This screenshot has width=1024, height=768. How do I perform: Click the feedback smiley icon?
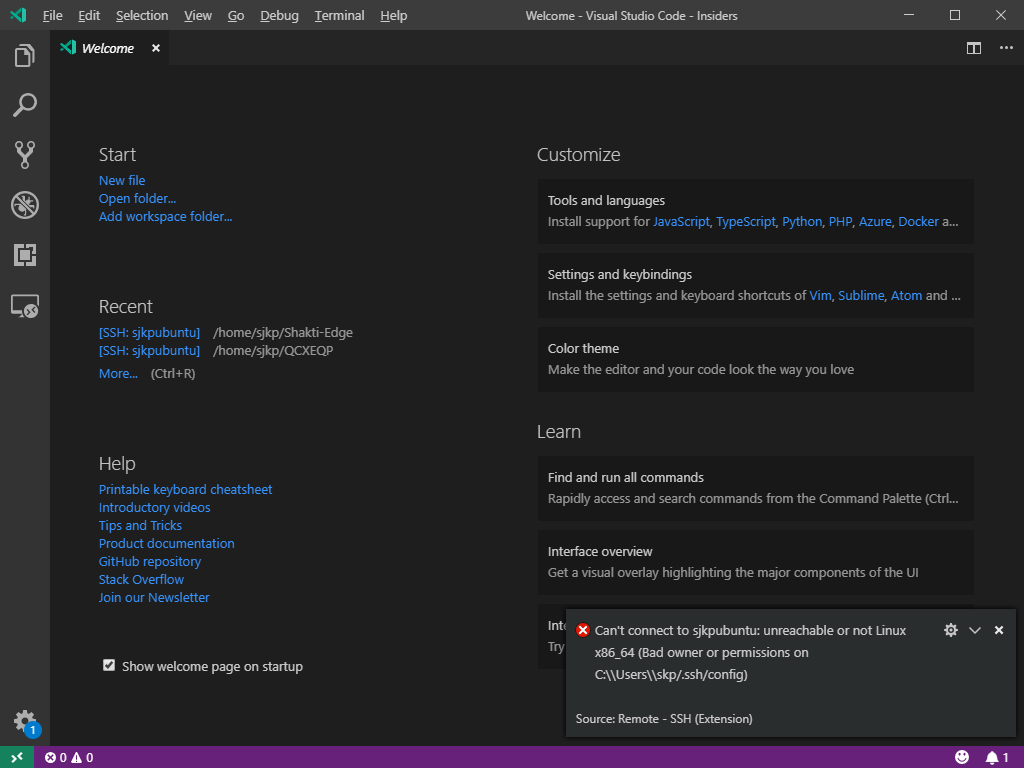point(962,757)
